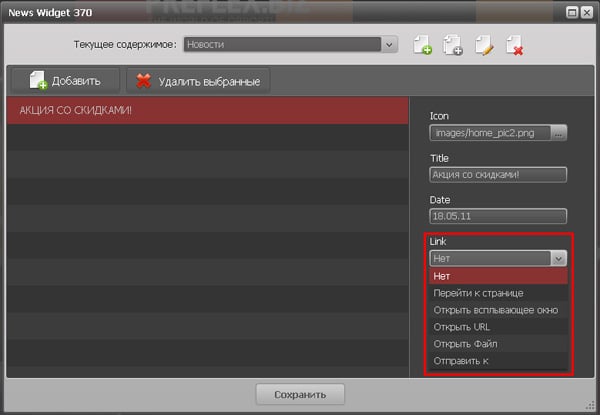Select Открыть URL from the Link list
This screenshot has width=600, height=415.
[498, 327]
